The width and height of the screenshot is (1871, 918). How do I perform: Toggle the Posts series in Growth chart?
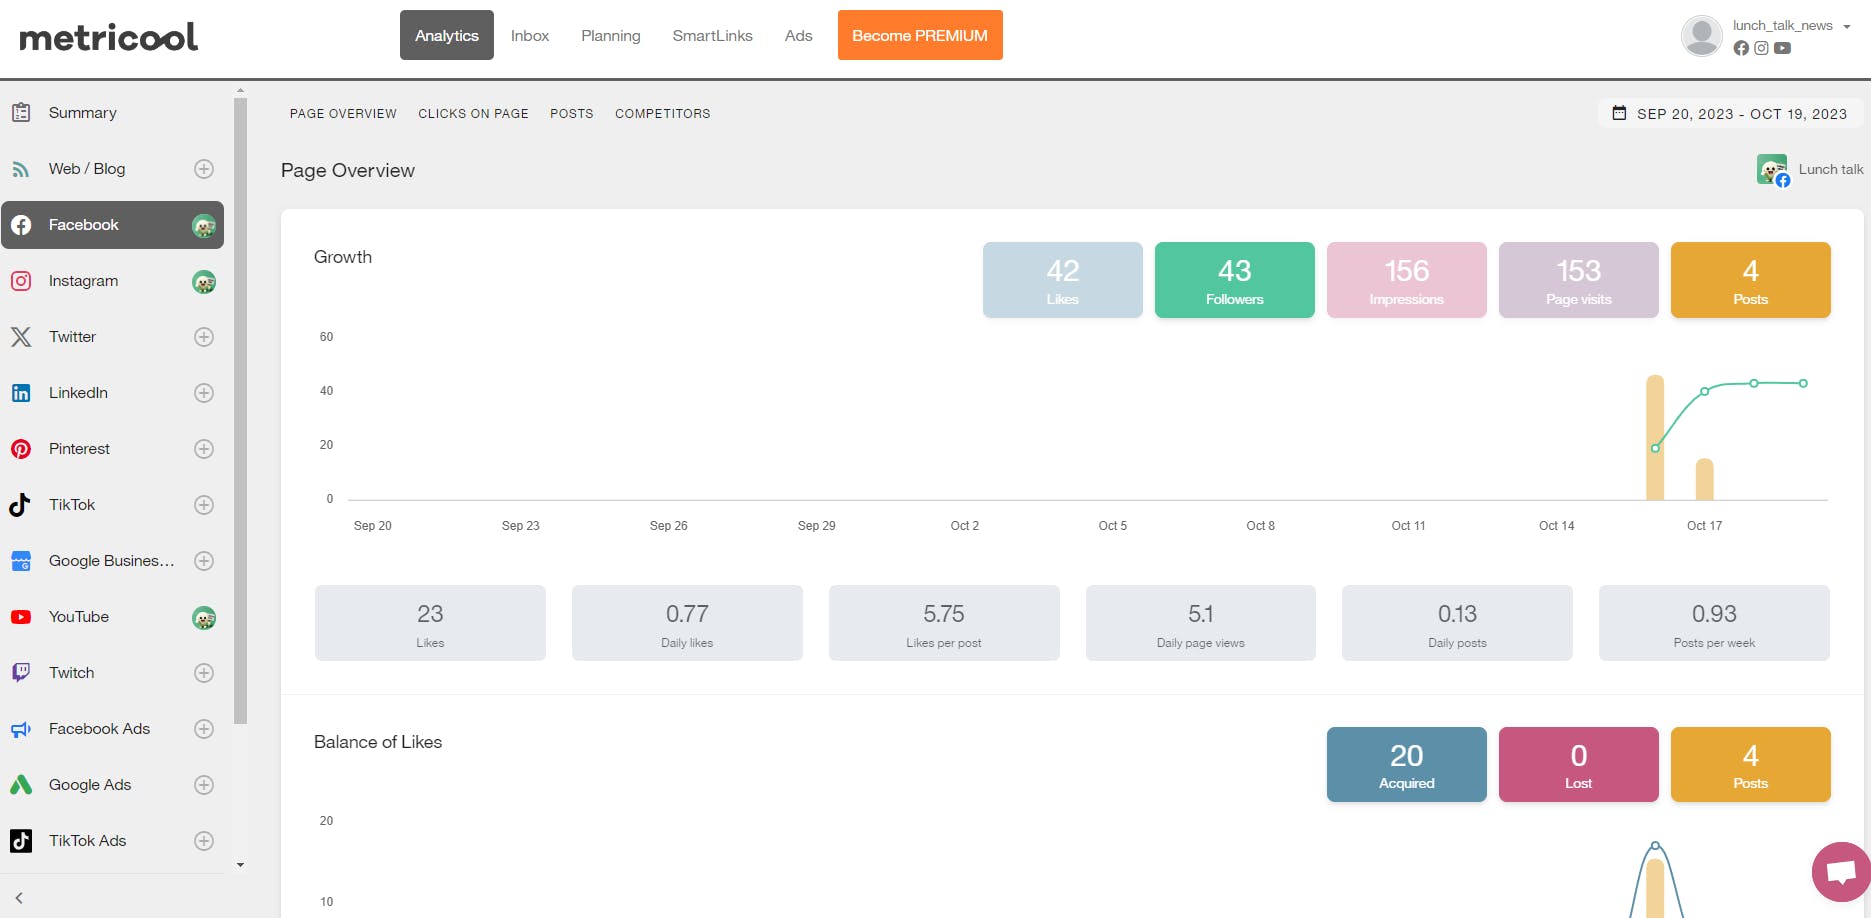click(x=1750, y=280)
